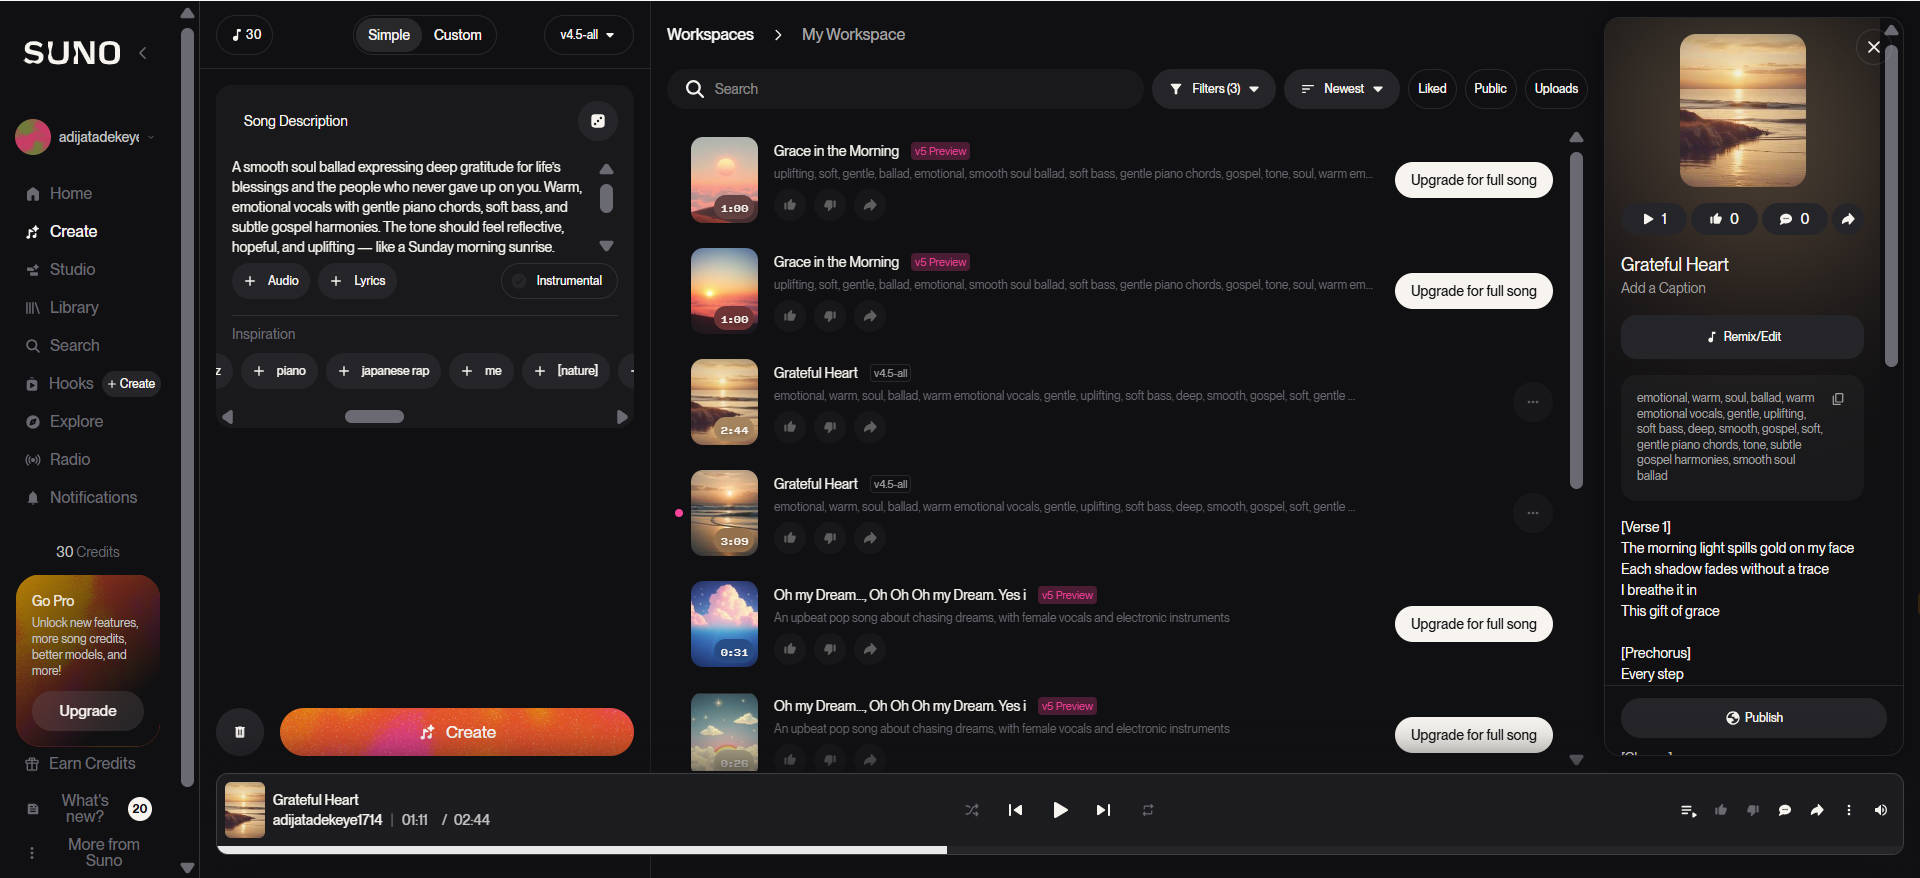Screen dimensions: 1920x878
Task: Toggle the Instrumental switch
Action: (559, 281)
